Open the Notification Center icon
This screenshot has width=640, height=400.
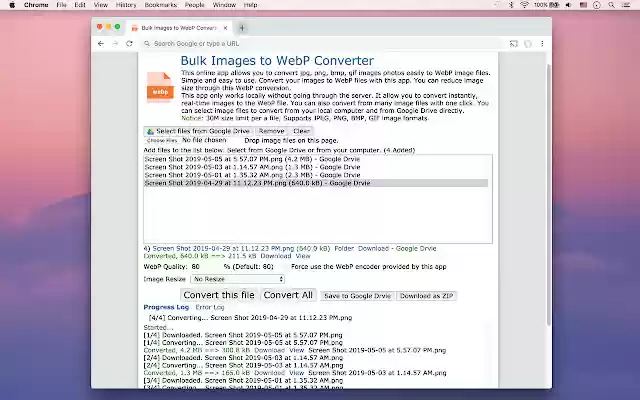tap(626, 5)
